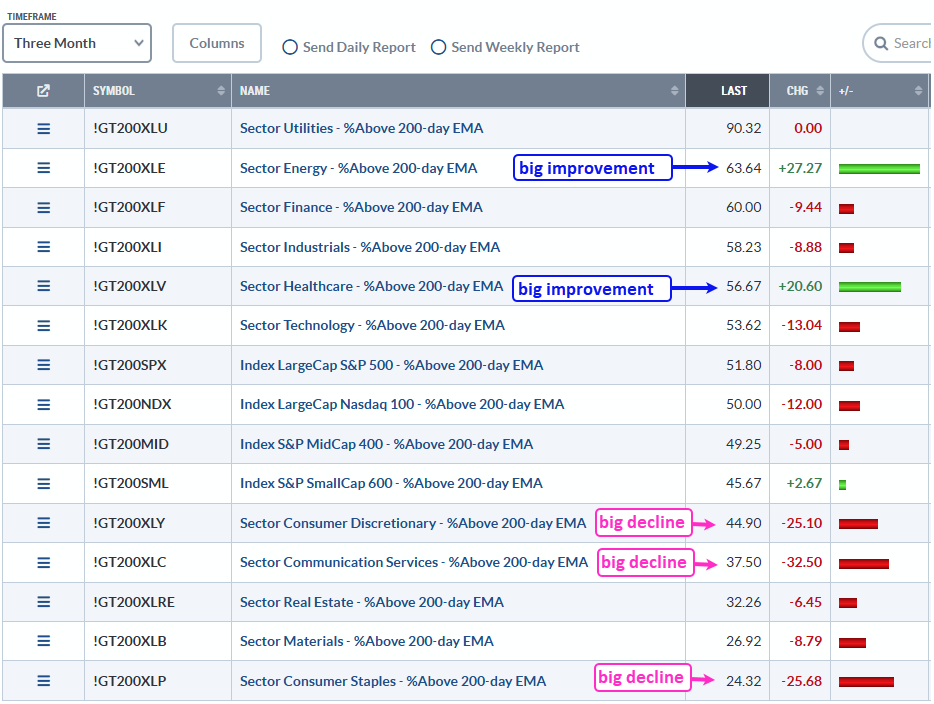Open the row menu icon for !GT200XLU
The image size is (934, 704).
[x=43, y=129]
